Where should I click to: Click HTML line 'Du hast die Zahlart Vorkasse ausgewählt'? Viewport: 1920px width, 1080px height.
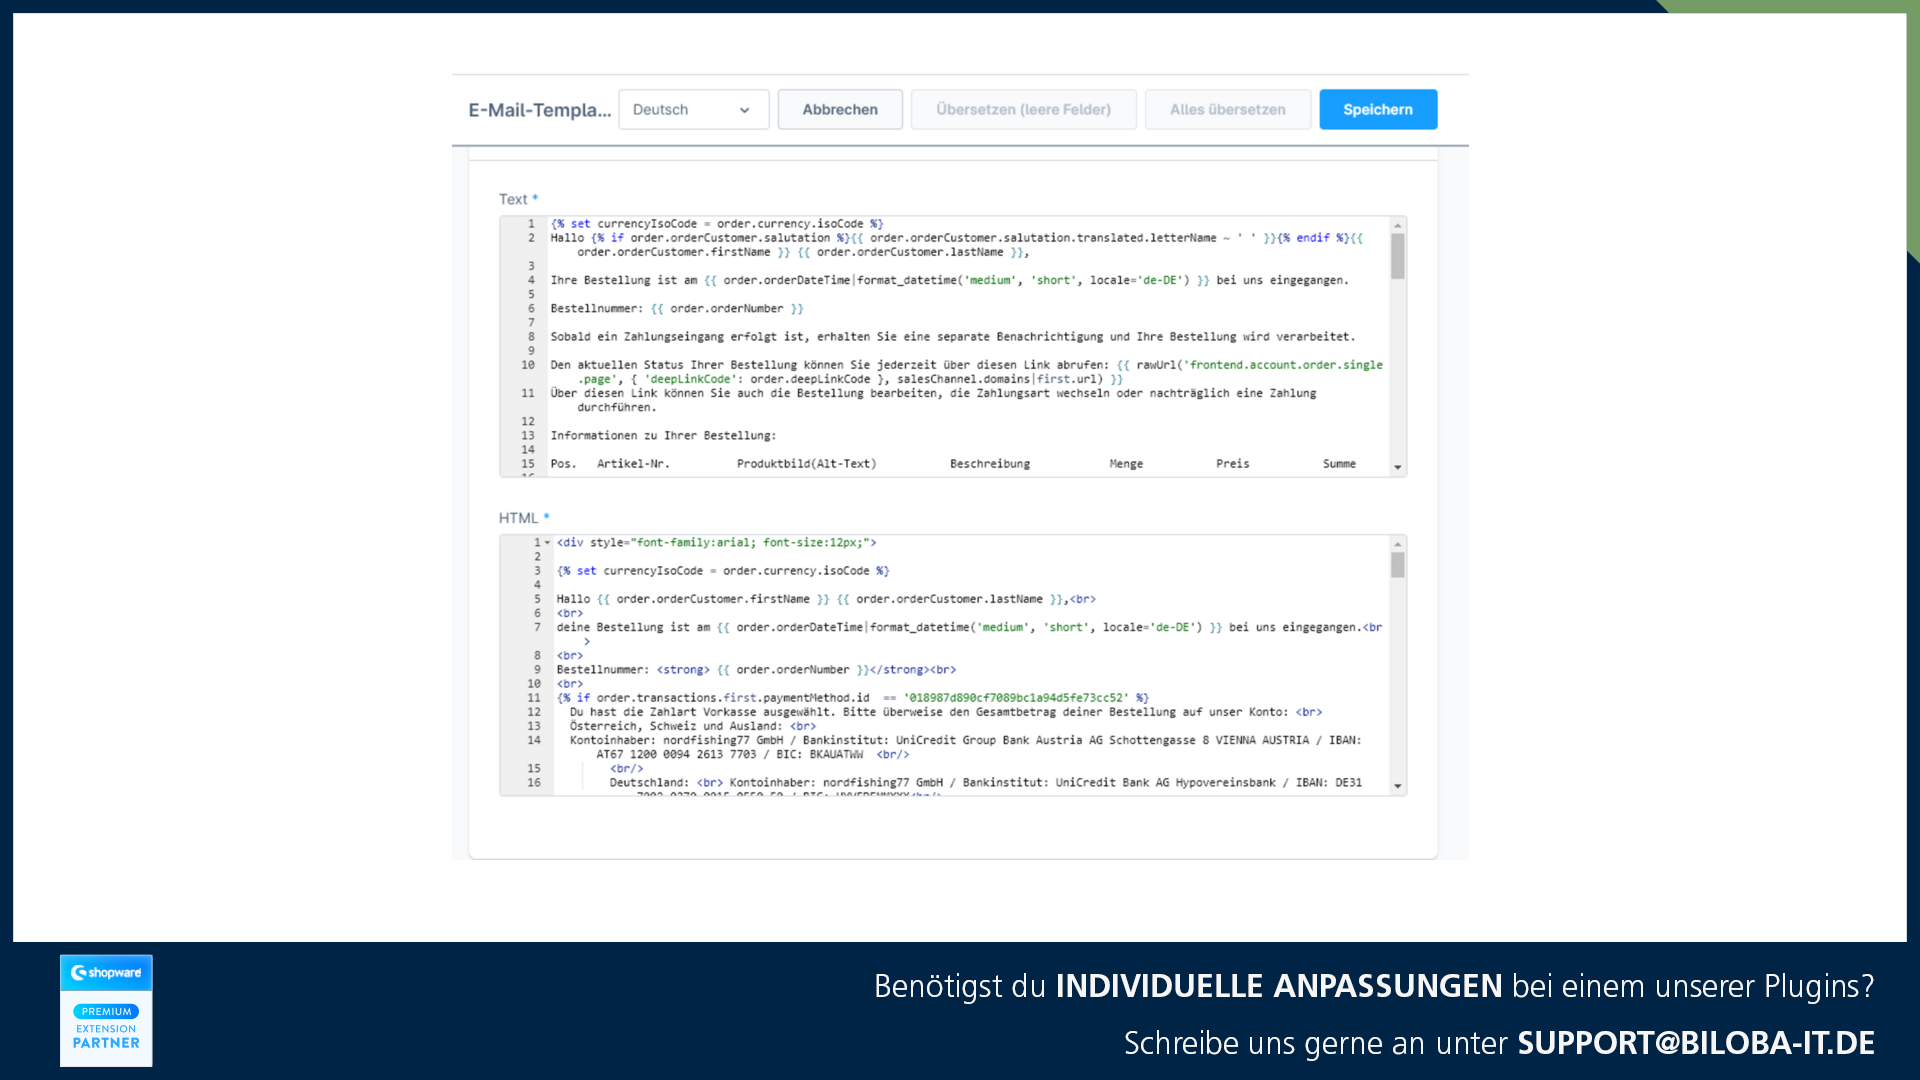coord(946,713)
